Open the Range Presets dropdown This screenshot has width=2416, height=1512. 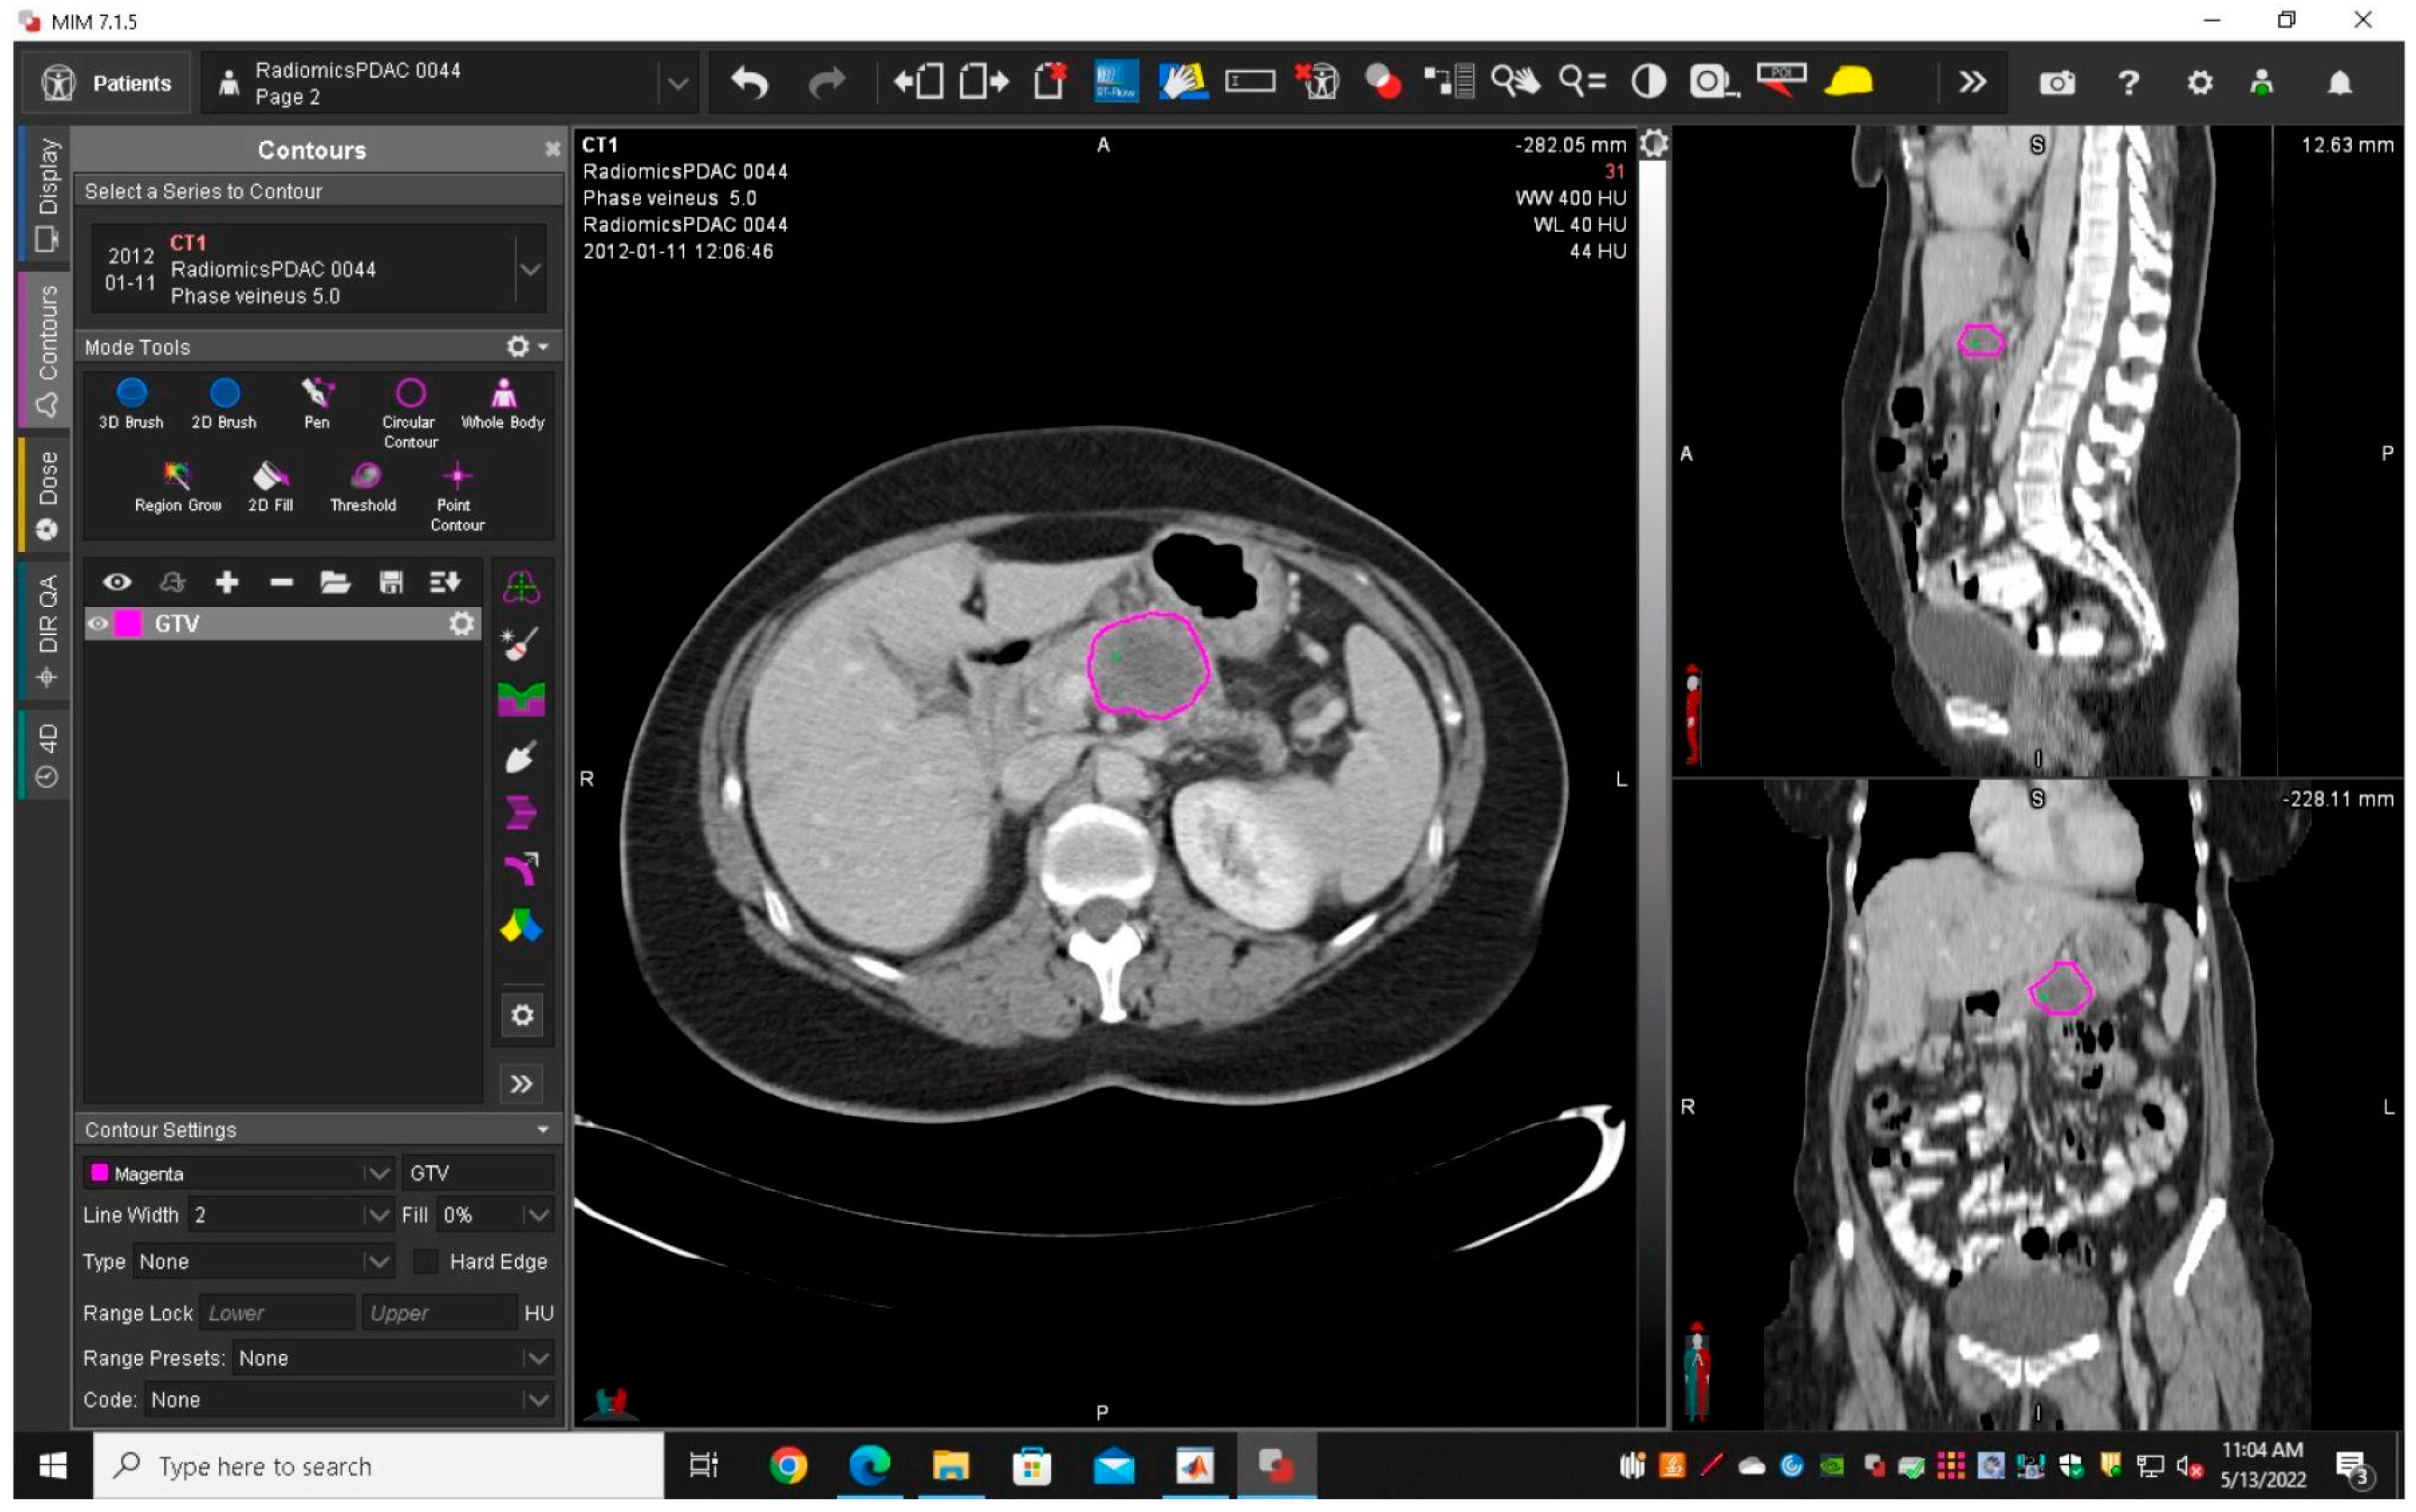[x=537, y=1358]
